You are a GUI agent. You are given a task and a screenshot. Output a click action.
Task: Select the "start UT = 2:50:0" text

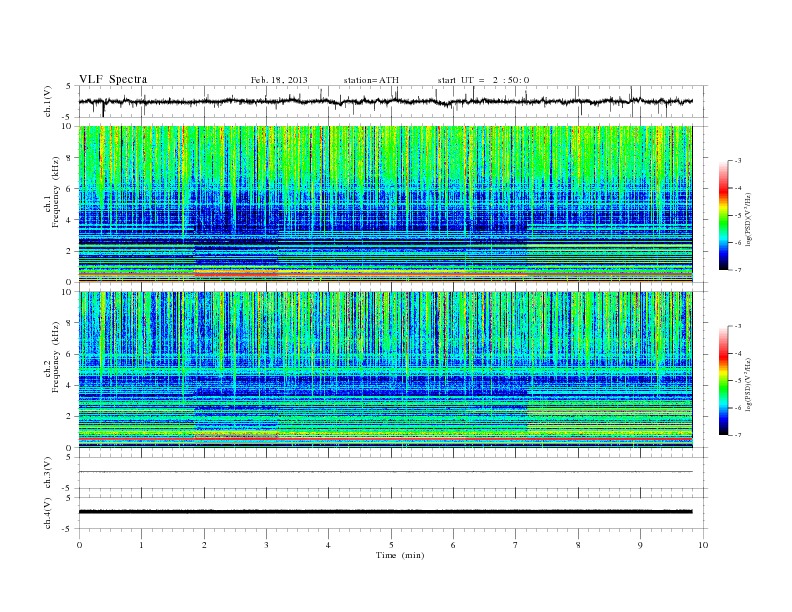483,80
